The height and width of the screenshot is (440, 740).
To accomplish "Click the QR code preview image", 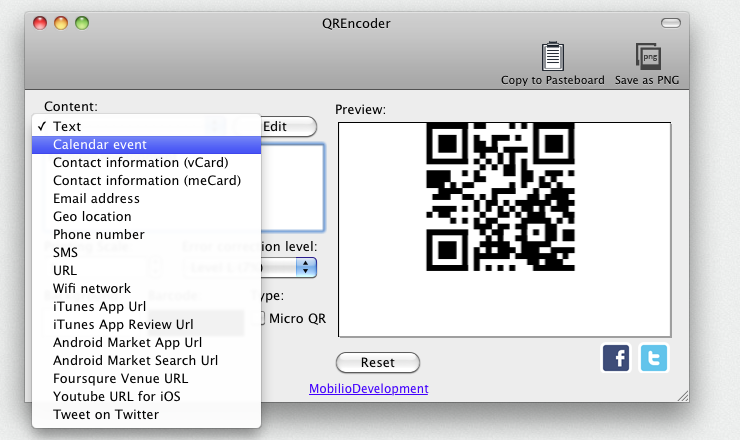I will (500, 196).
